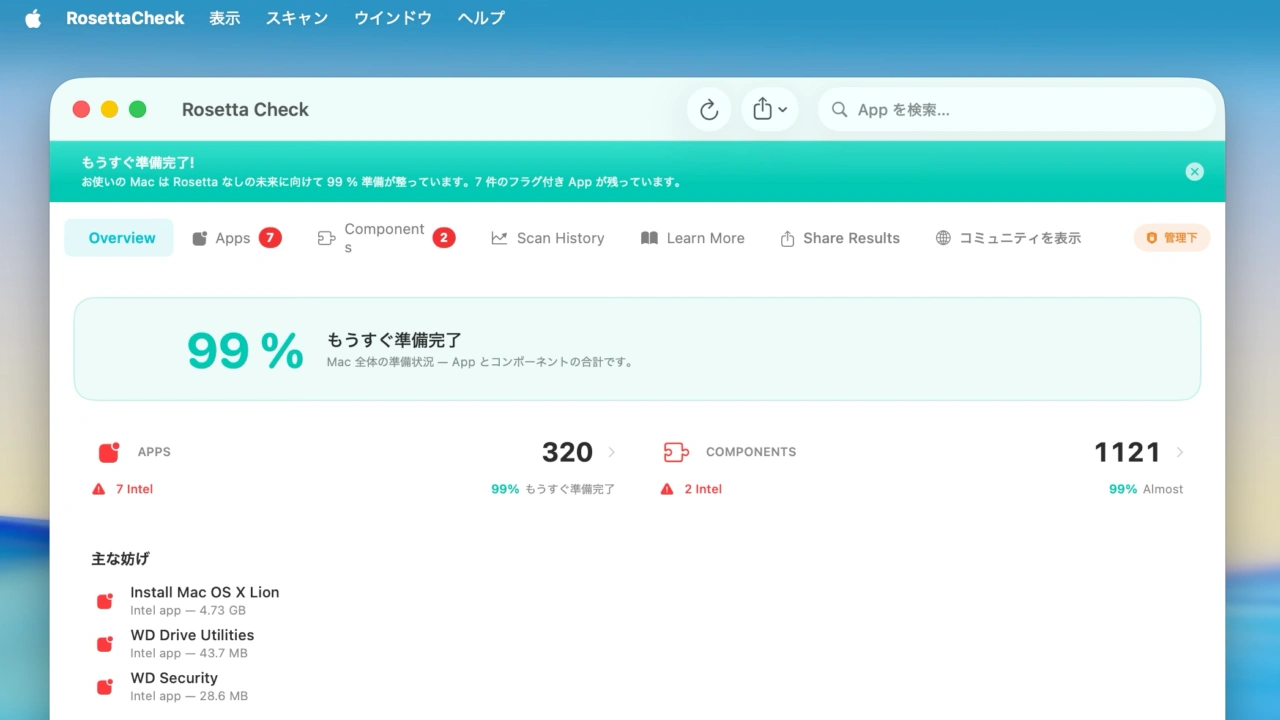Open the Scan History tab
Viewport: 1280px width, 720px height.
coord(548,238)
